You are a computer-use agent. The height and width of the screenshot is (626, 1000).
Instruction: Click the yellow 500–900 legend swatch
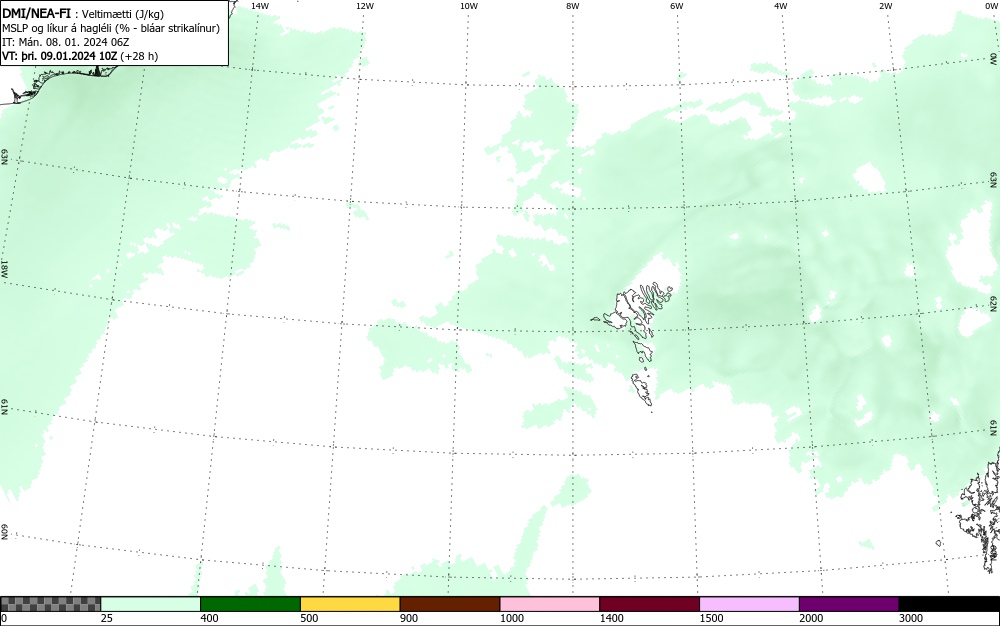(350, 604)
